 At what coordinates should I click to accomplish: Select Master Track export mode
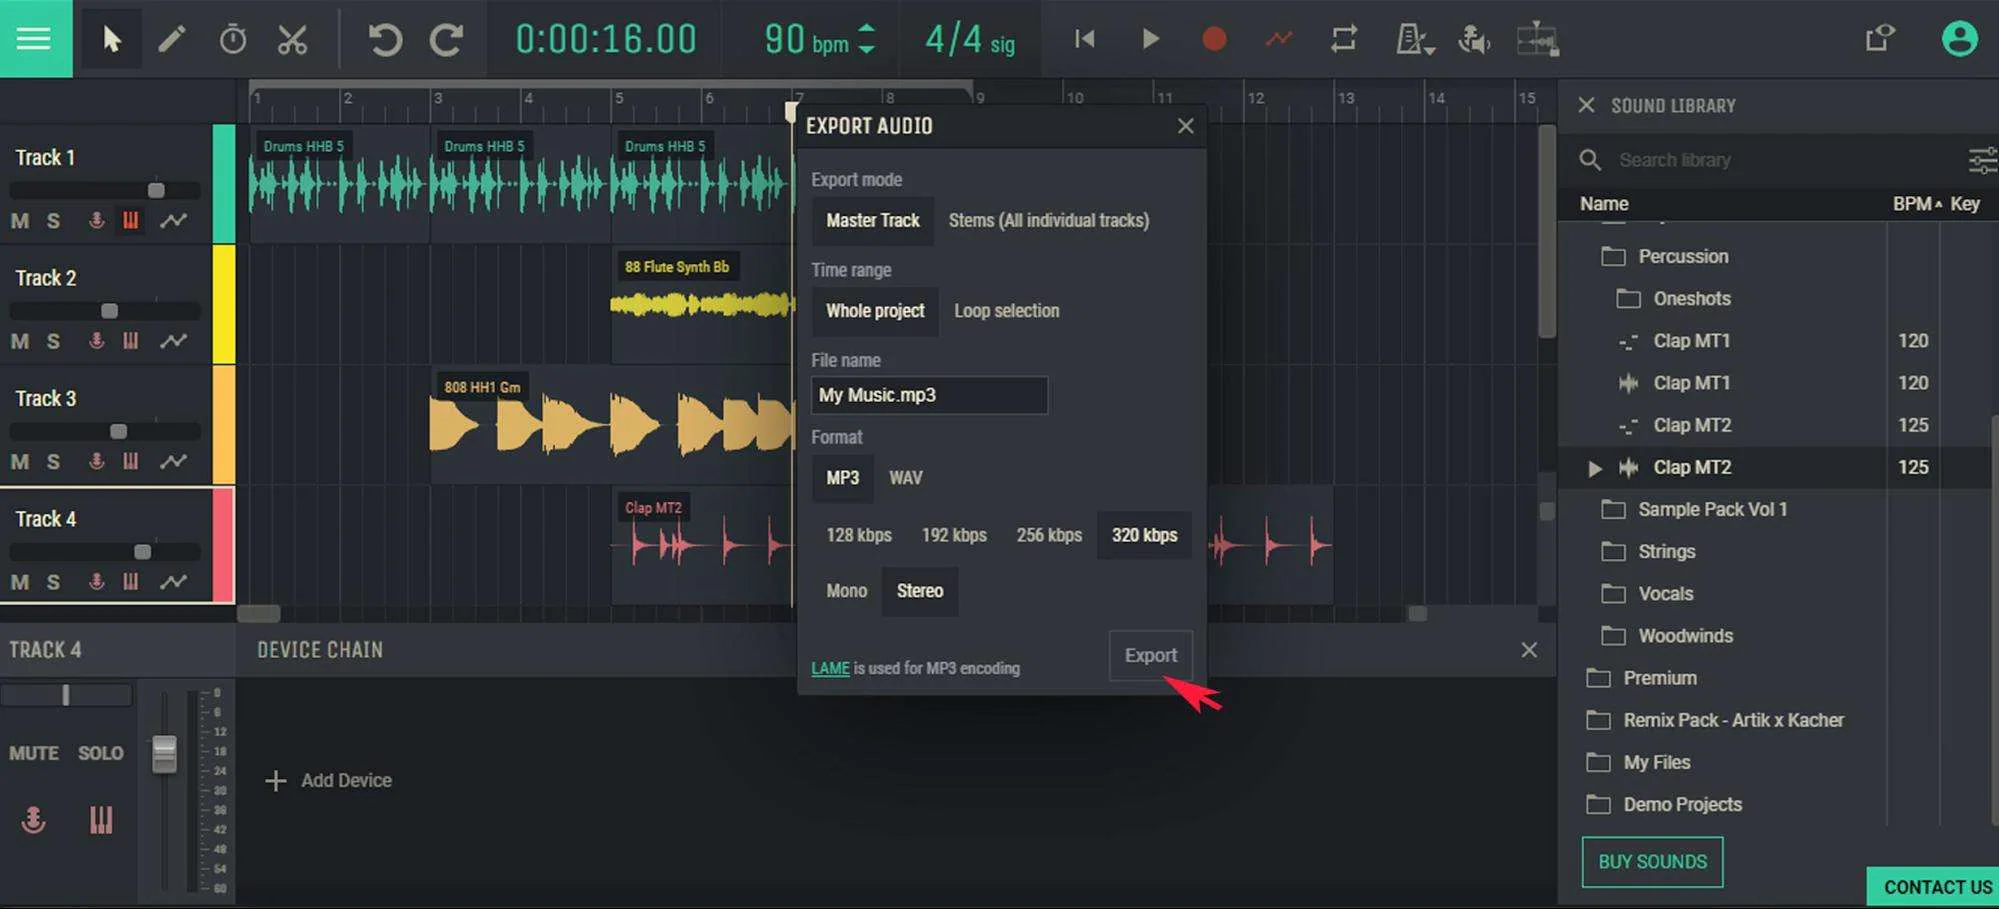coord(872,220)
